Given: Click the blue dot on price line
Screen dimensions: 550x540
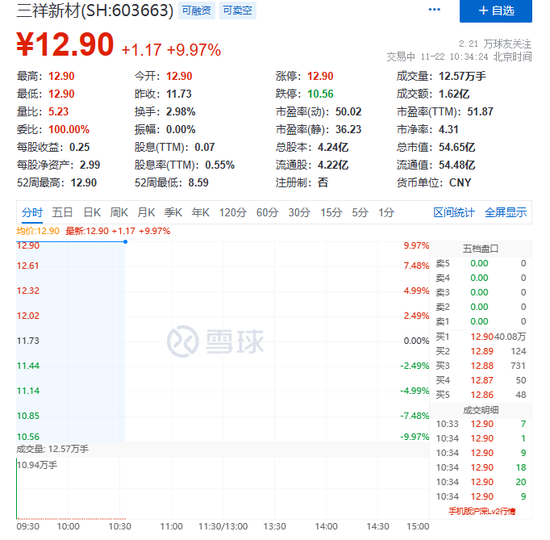Looking at the screenshot, I should click(125, 242).
